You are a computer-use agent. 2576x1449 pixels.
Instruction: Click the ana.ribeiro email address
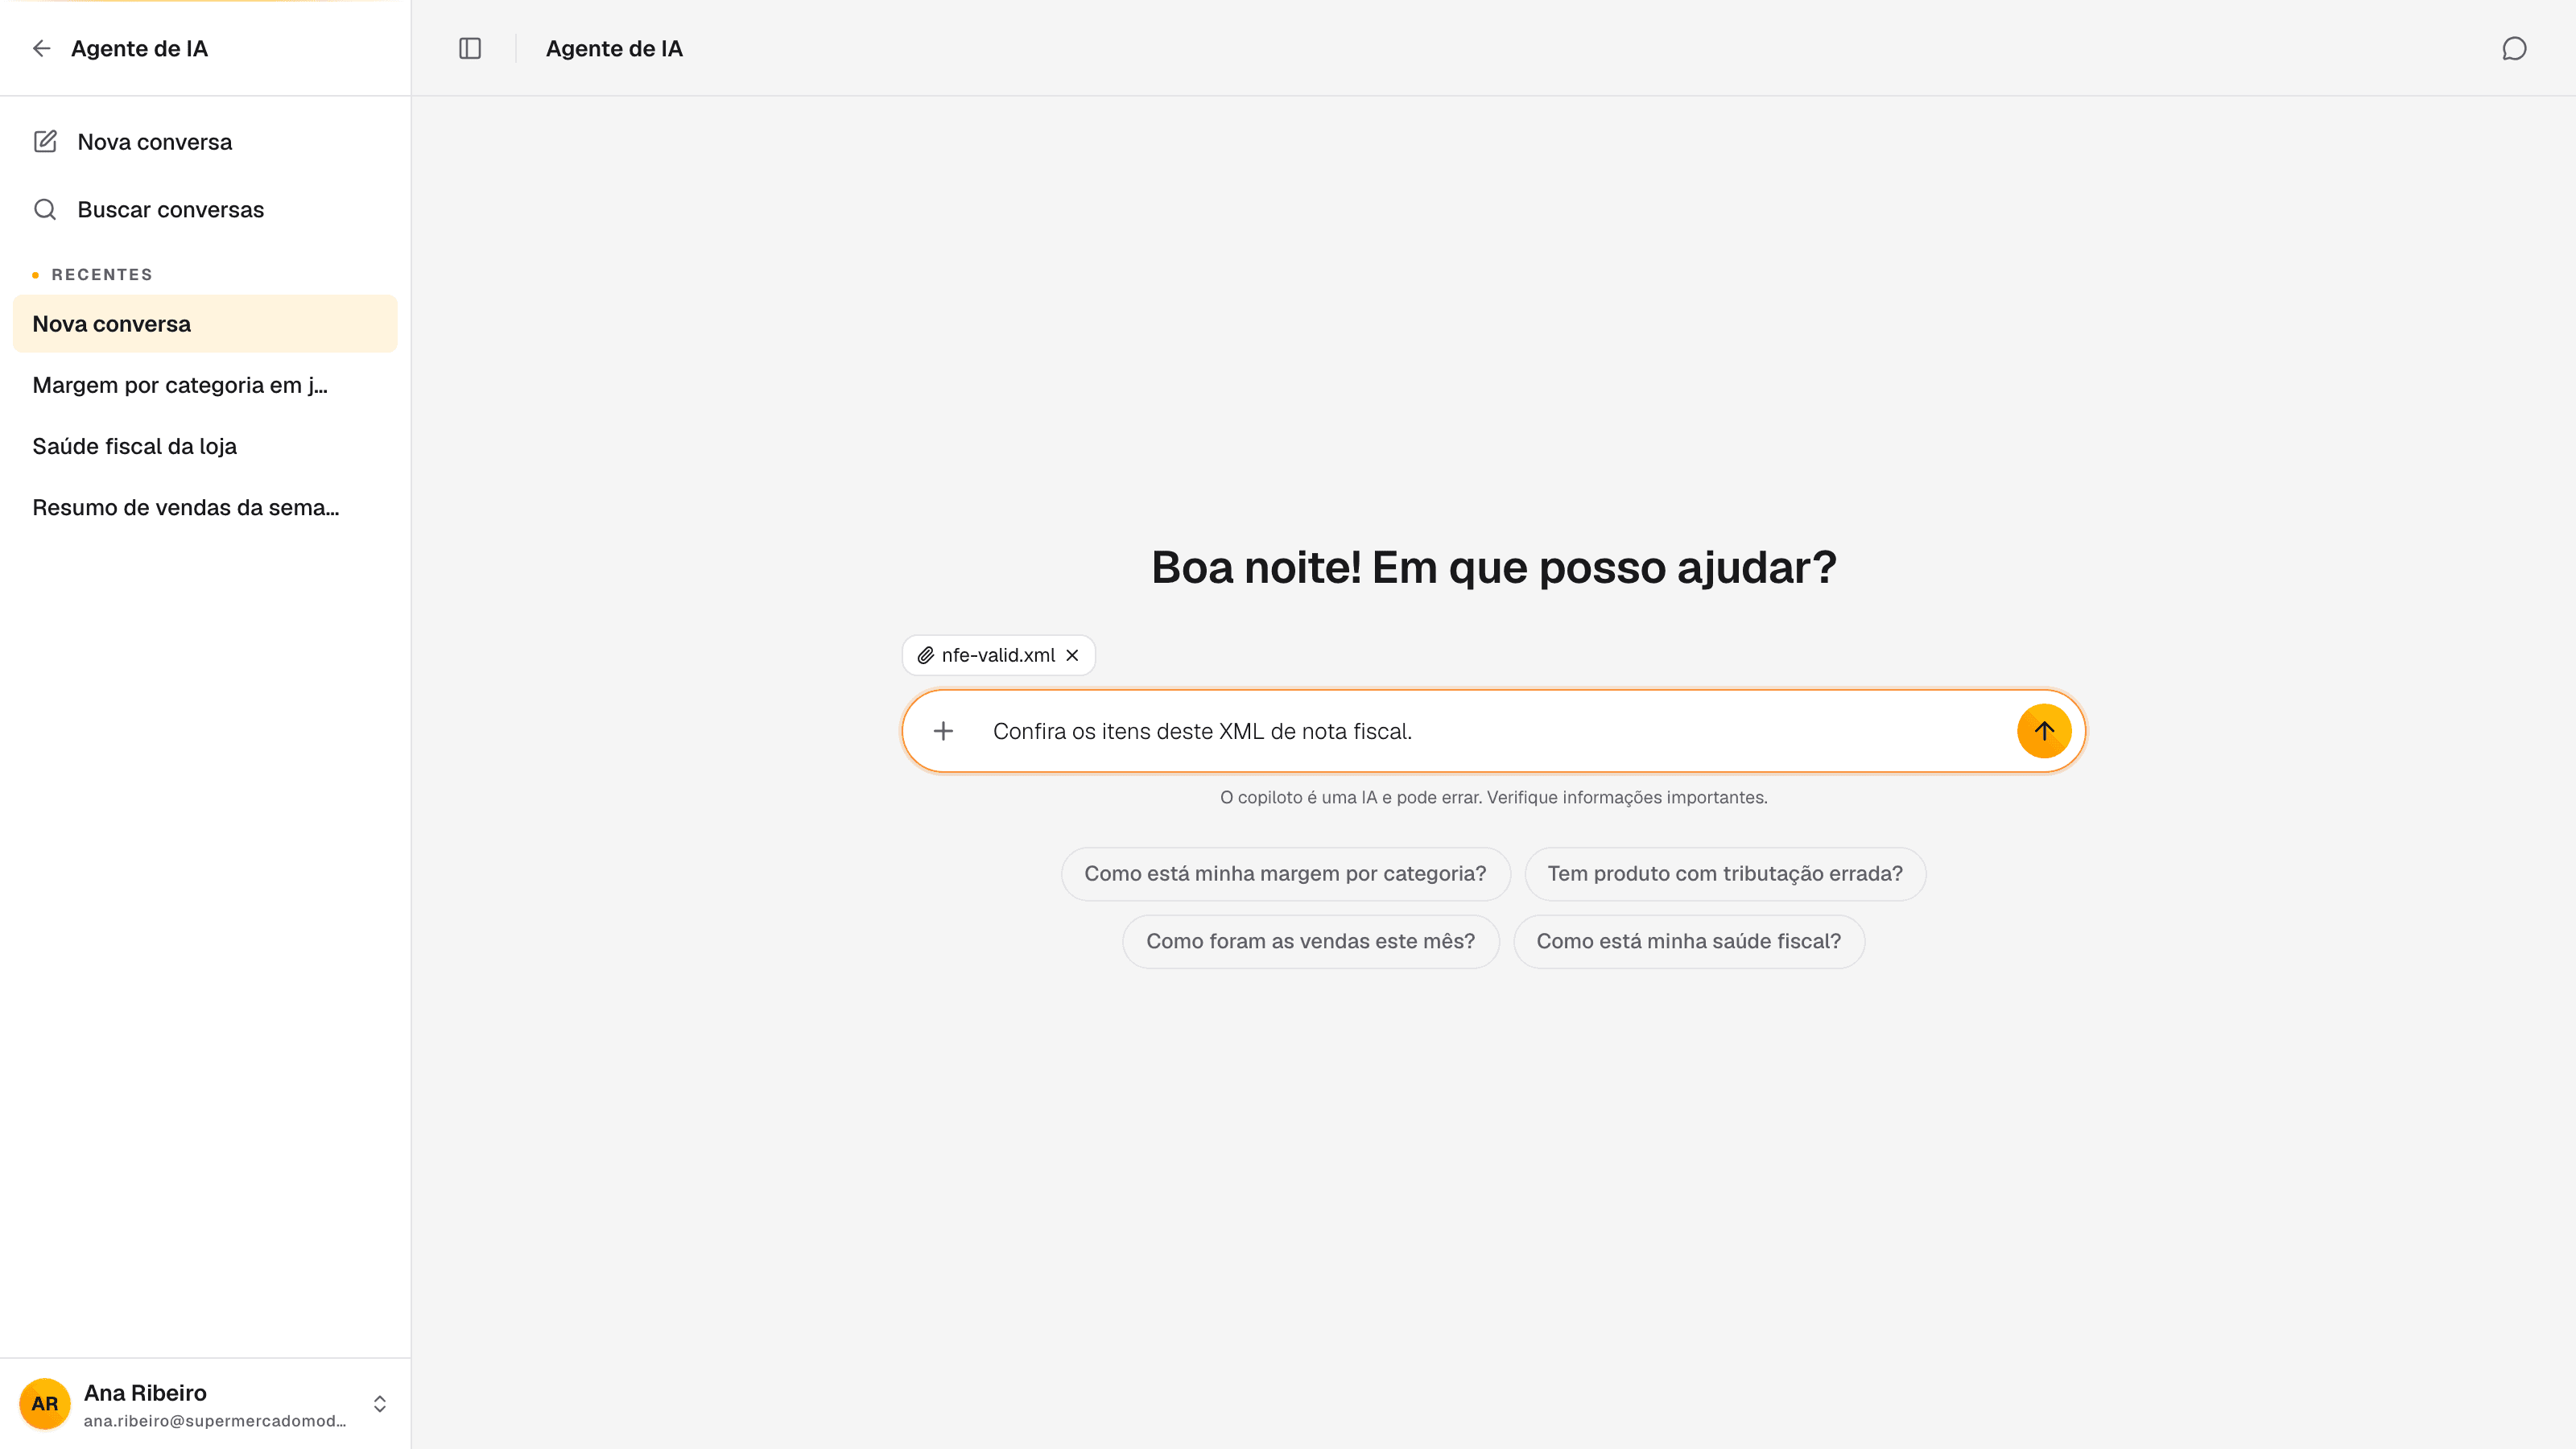pyautogui.click(x=215, y=1421)
